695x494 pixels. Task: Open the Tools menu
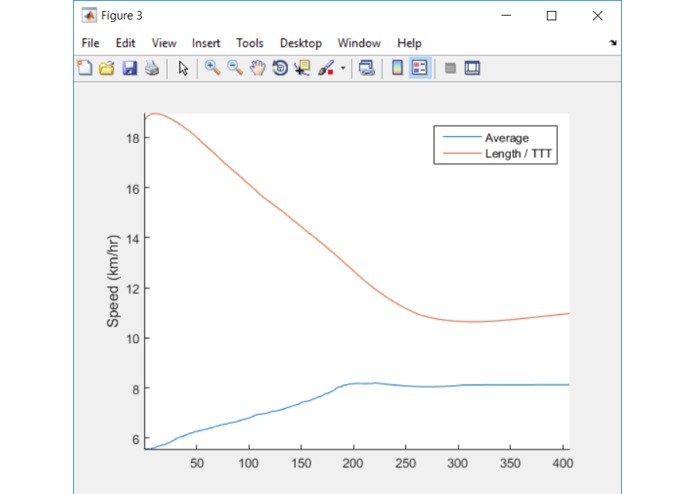tap(250, 43)
